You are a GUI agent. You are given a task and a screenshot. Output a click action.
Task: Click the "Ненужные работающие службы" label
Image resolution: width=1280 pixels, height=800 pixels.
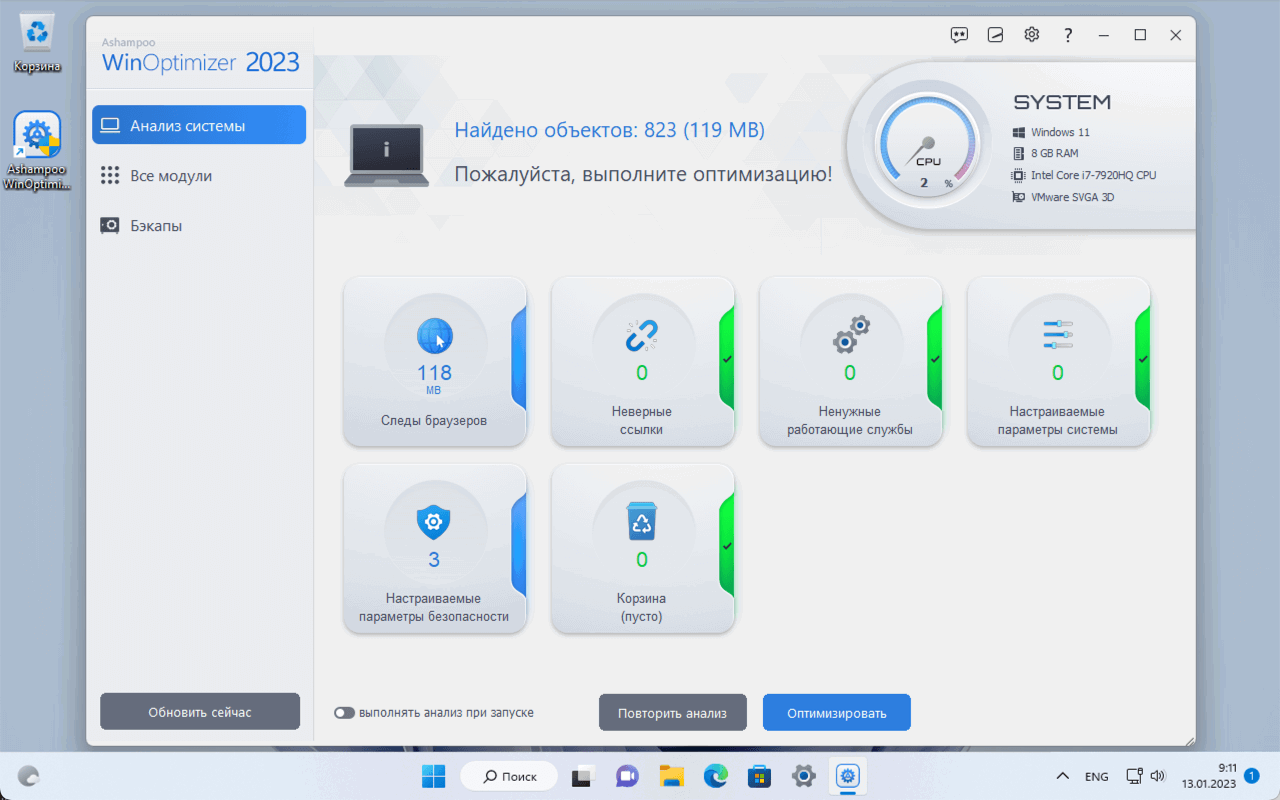coord(850,420)
